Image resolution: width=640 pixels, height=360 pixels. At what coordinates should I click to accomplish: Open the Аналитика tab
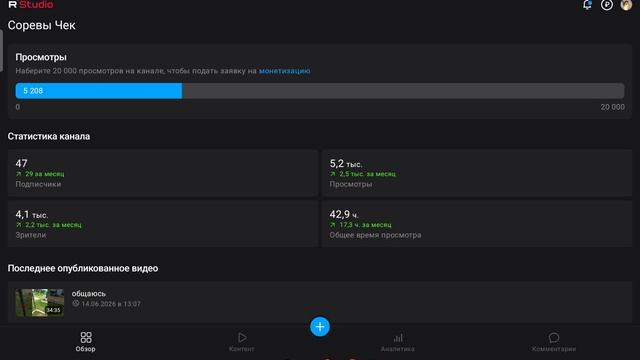tap(398, 342)
